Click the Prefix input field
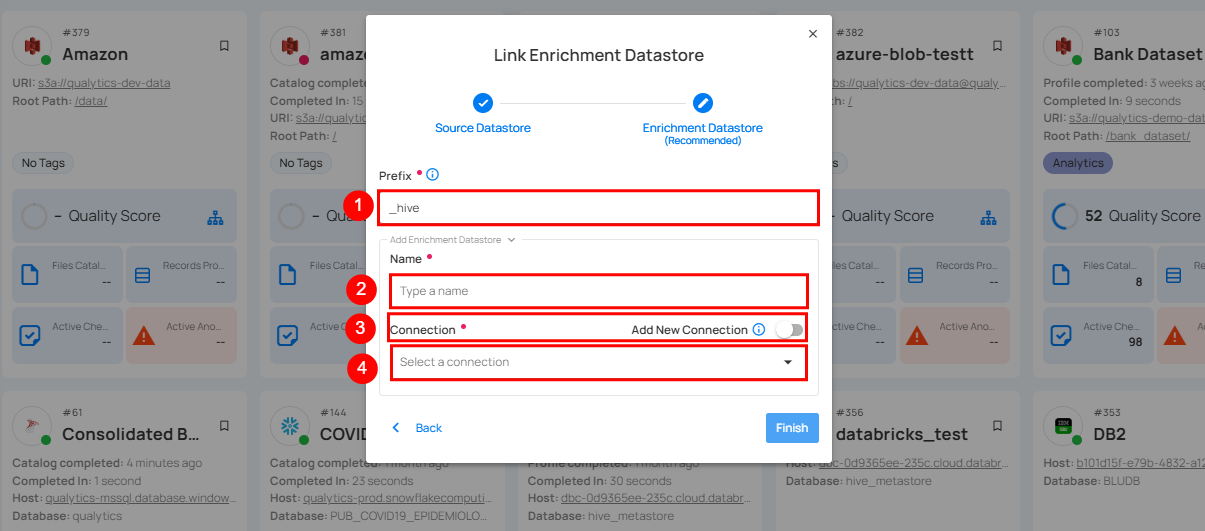Image resolution: width=1205 pixels, height=531 pixels. pyautogui.click(x=597, y=208)
